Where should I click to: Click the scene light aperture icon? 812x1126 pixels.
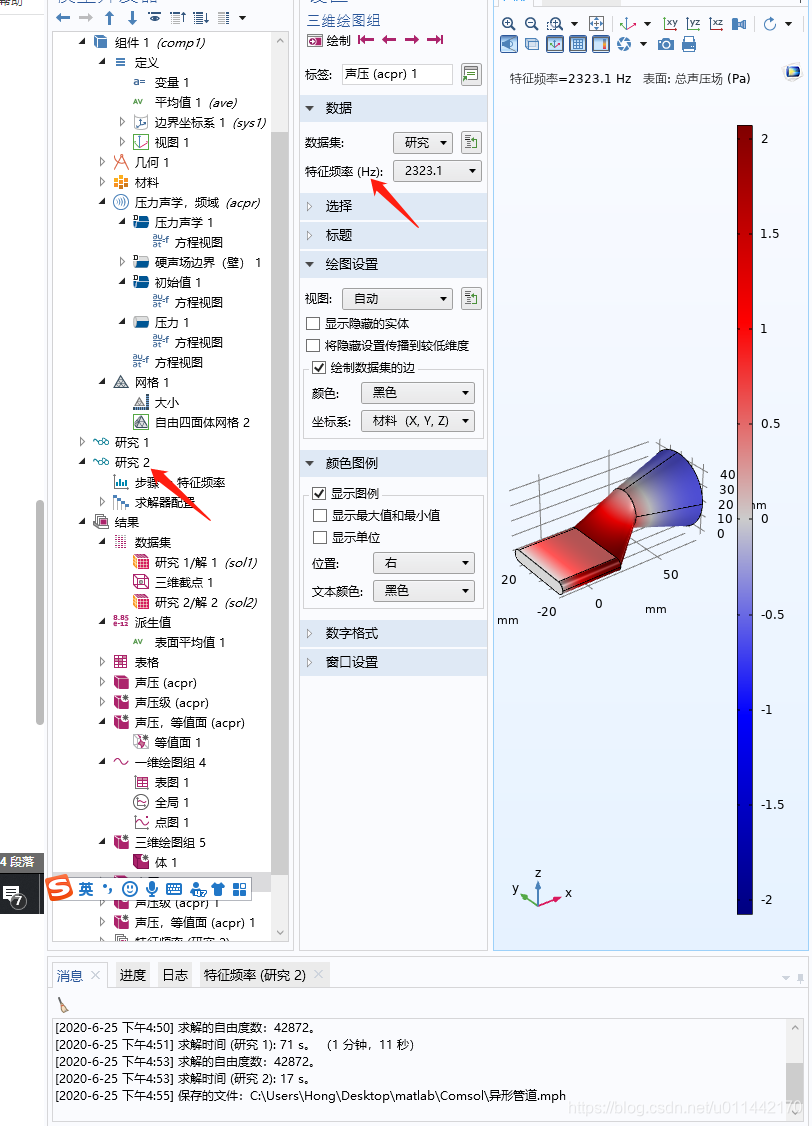pyautogui.click(x=624, y=45)
